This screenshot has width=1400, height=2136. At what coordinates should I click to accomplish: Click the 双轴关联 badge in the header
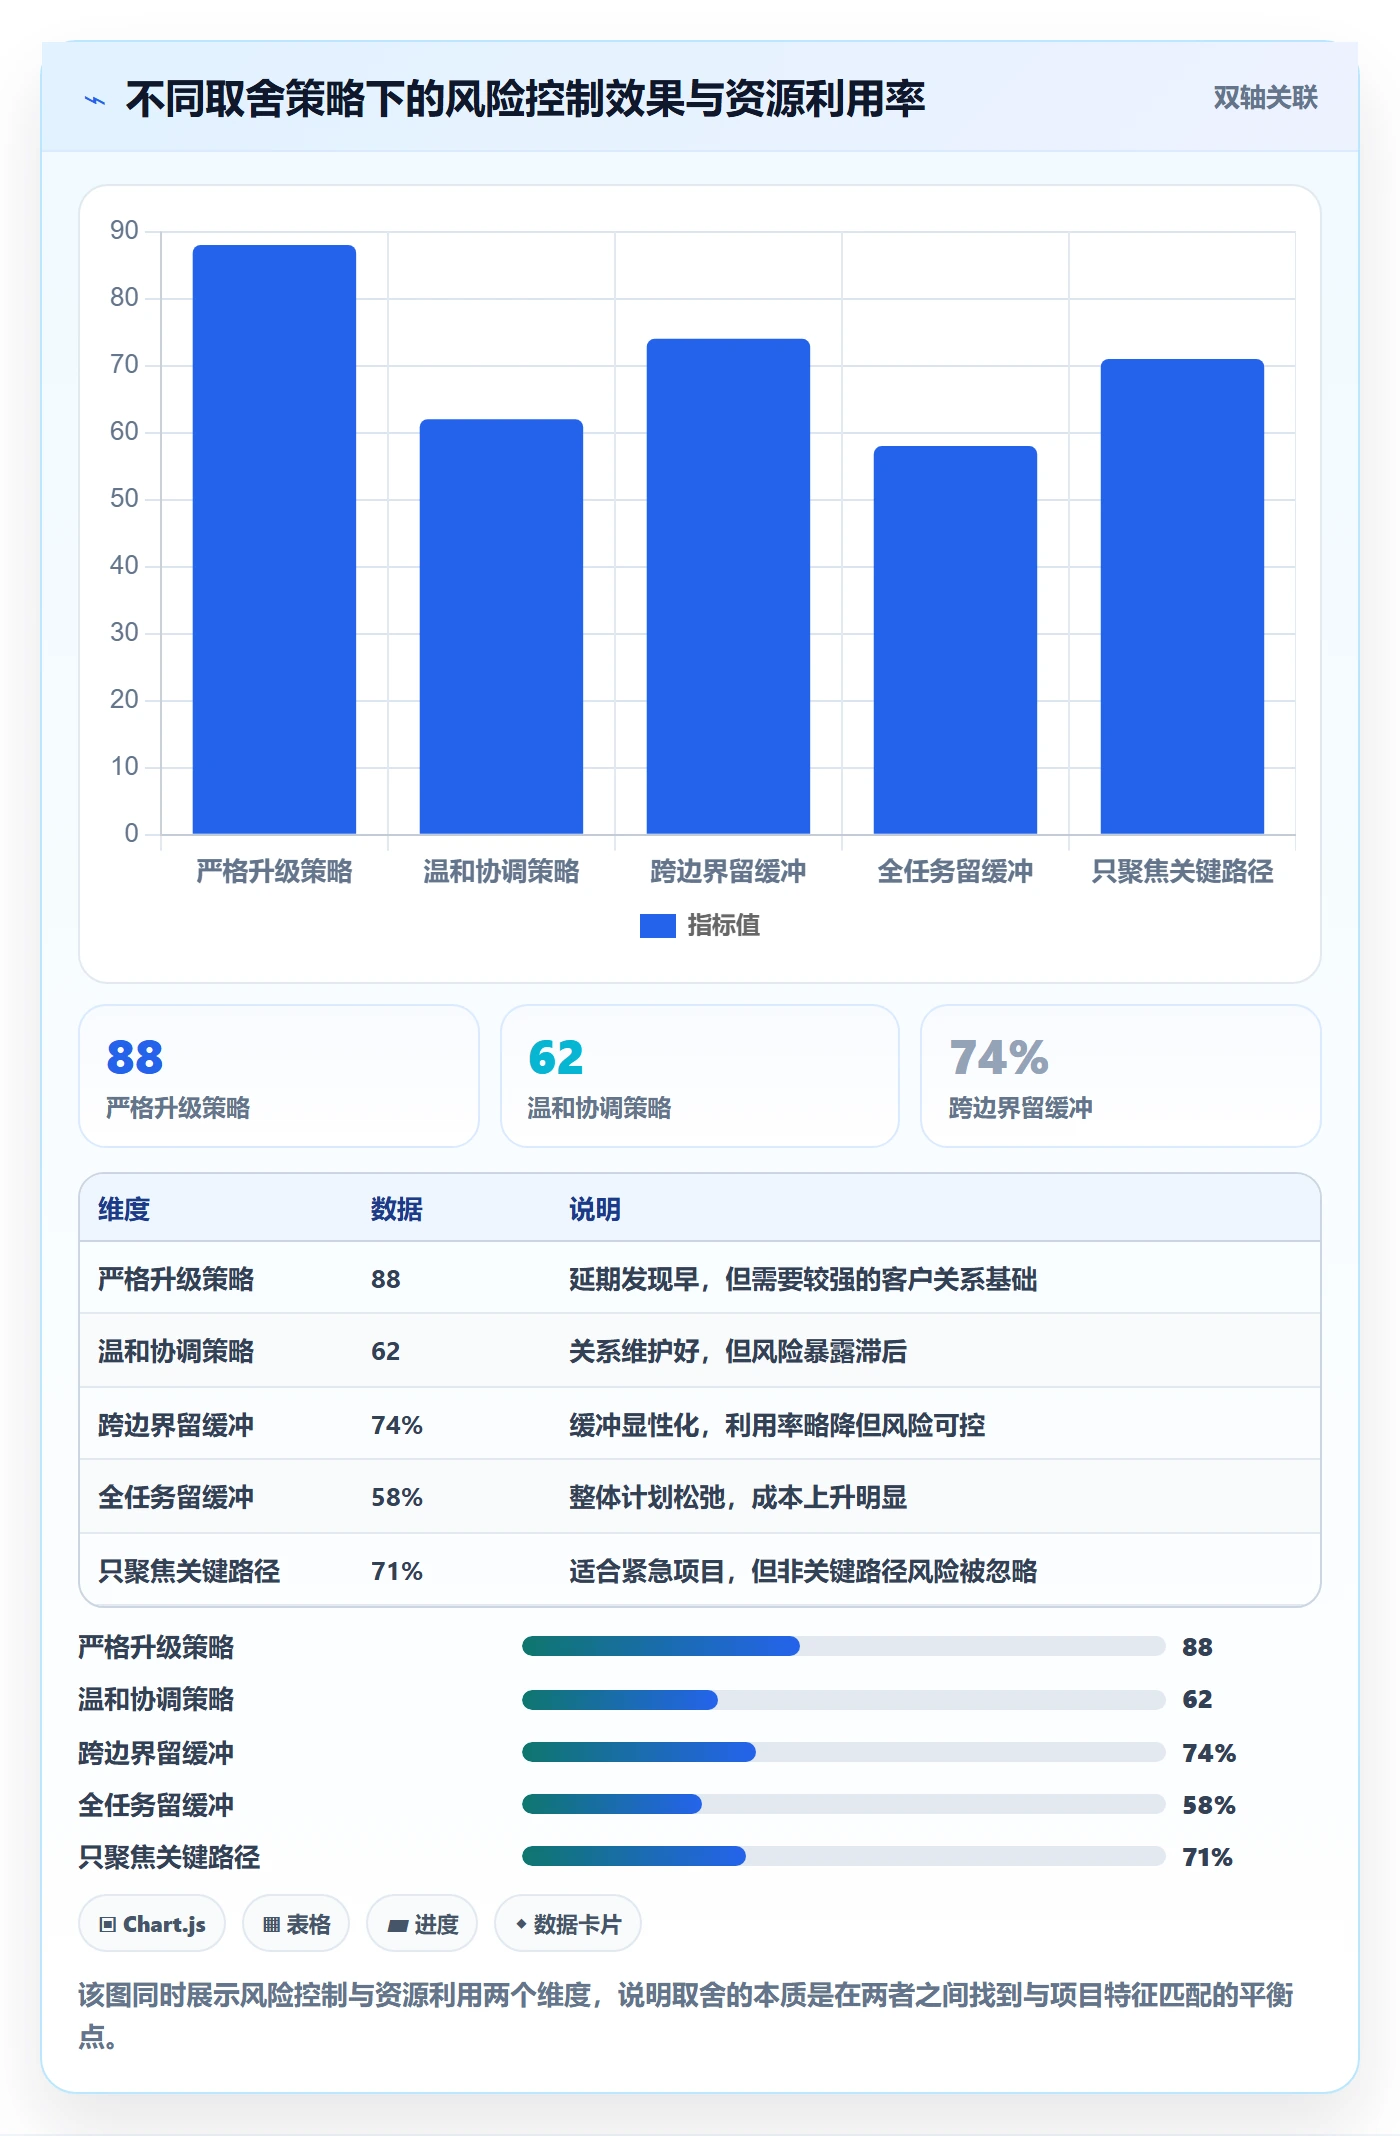point(1265,98)
